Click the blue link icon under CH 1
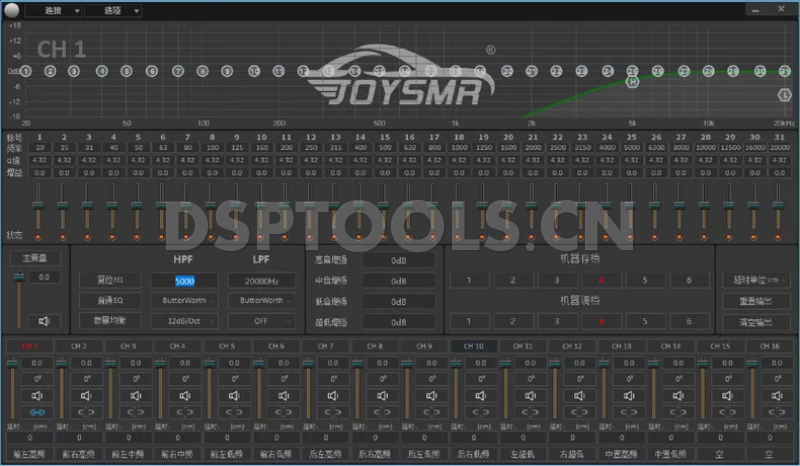This screenshot has height=466, width=800. click(37, 412)
